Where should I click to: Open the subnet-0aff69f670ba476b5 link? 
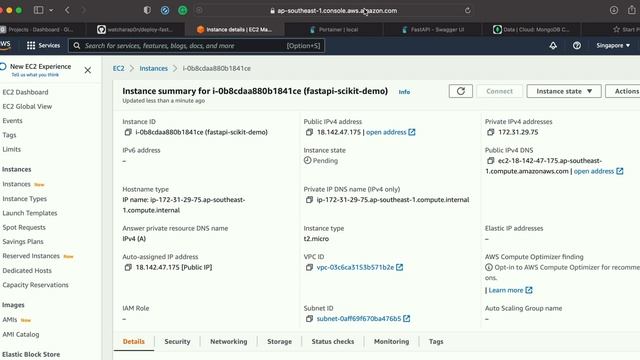[359, 319]
